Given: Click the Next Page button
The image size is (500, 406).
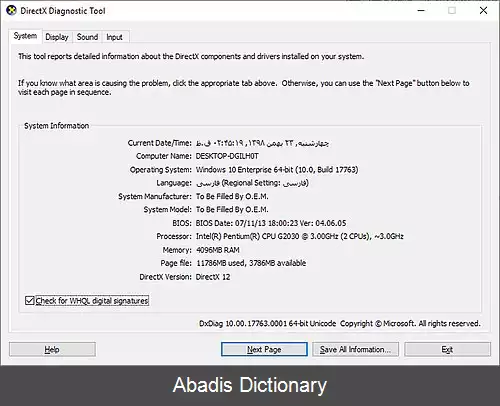Looking at the screenshot, I should (264, 349).
